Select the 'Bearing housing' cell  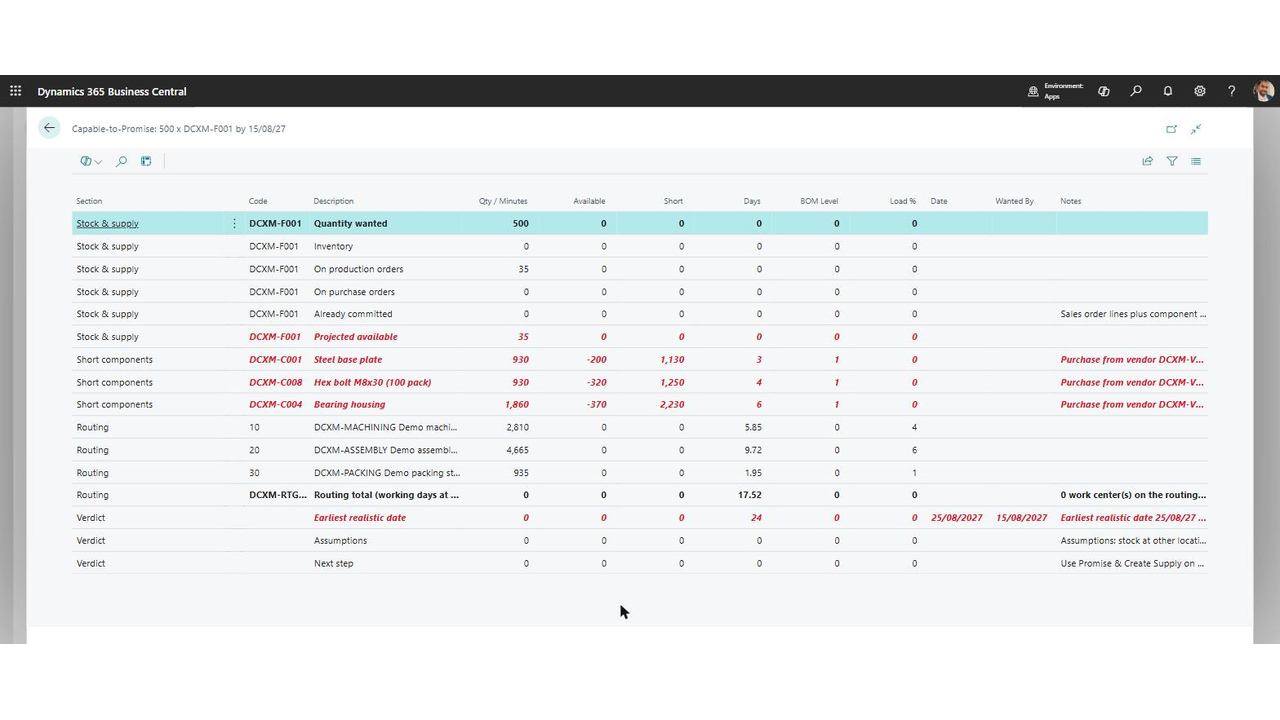point(349,405)
